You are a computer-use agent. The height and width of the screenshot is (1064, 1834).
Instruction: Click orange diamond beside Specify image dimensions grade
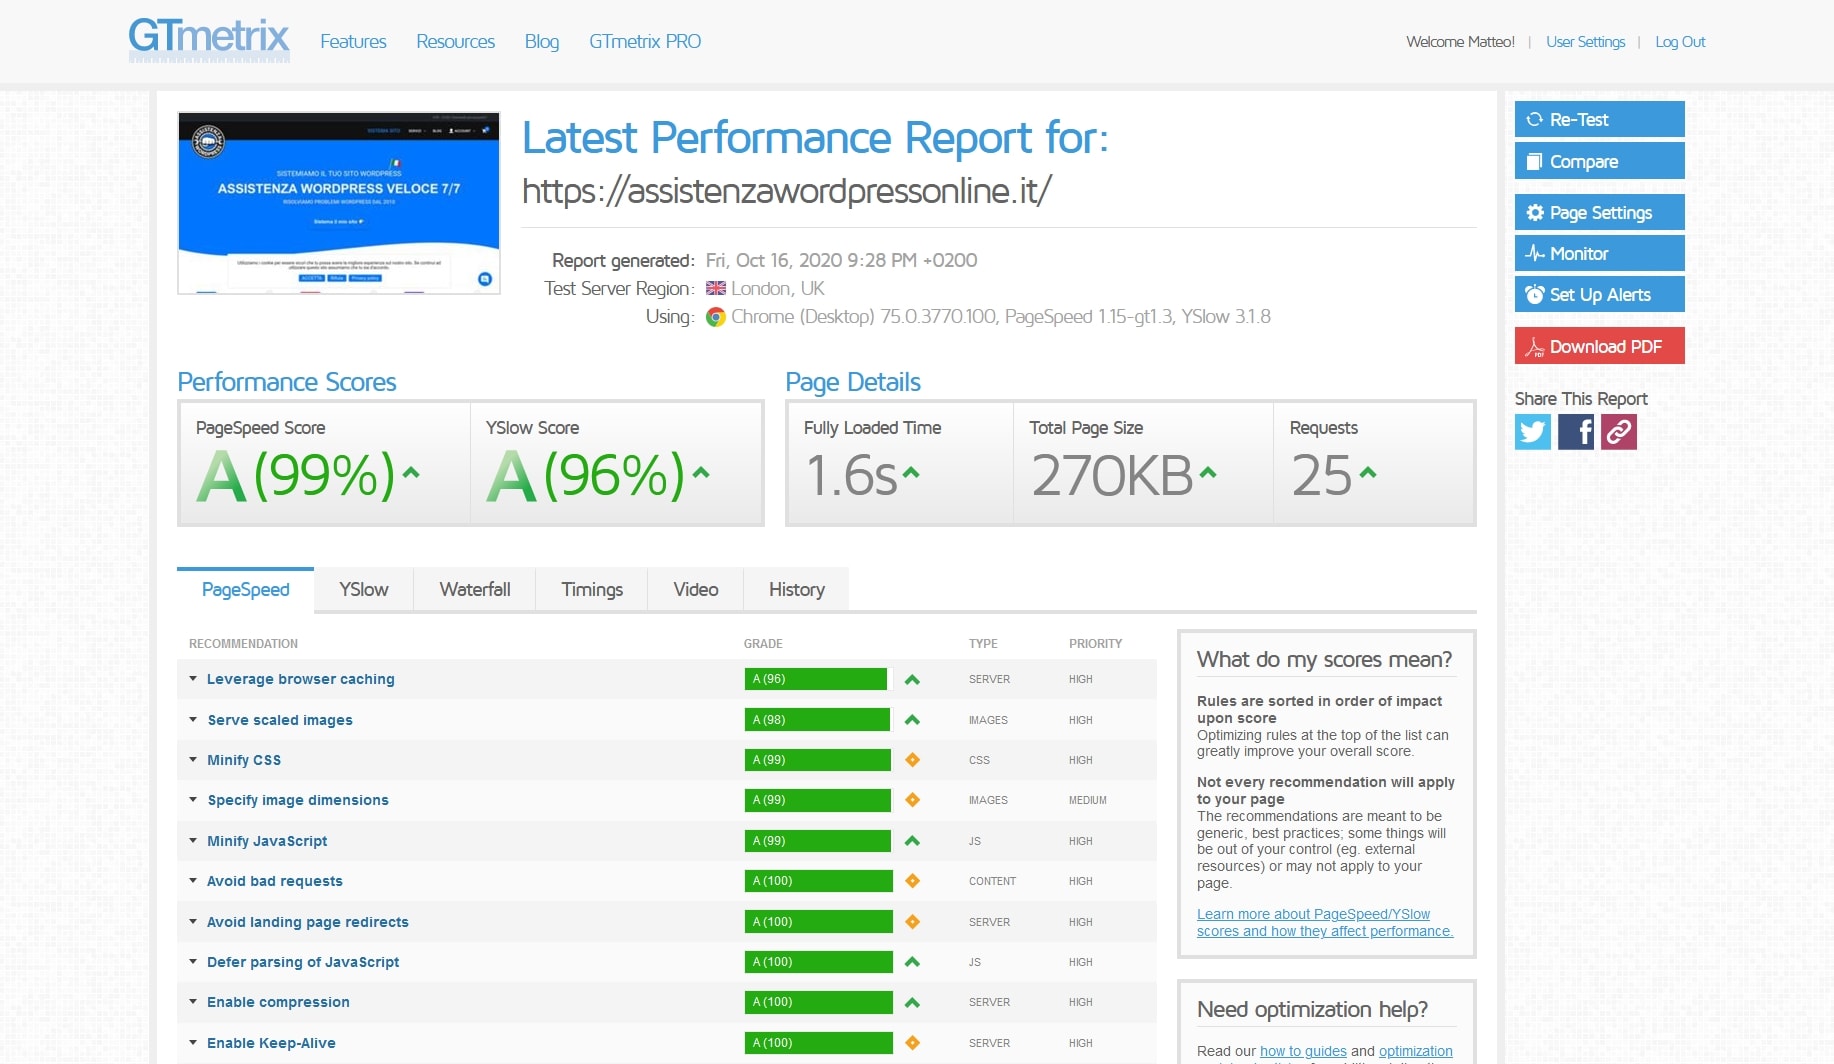(912, 800)
